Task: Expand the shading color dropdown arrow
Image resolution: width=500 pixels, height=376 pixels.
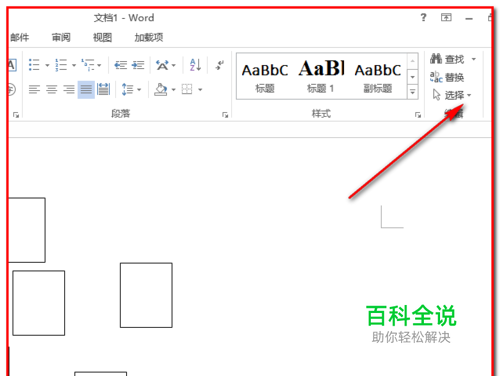Action: pos(173,89)
